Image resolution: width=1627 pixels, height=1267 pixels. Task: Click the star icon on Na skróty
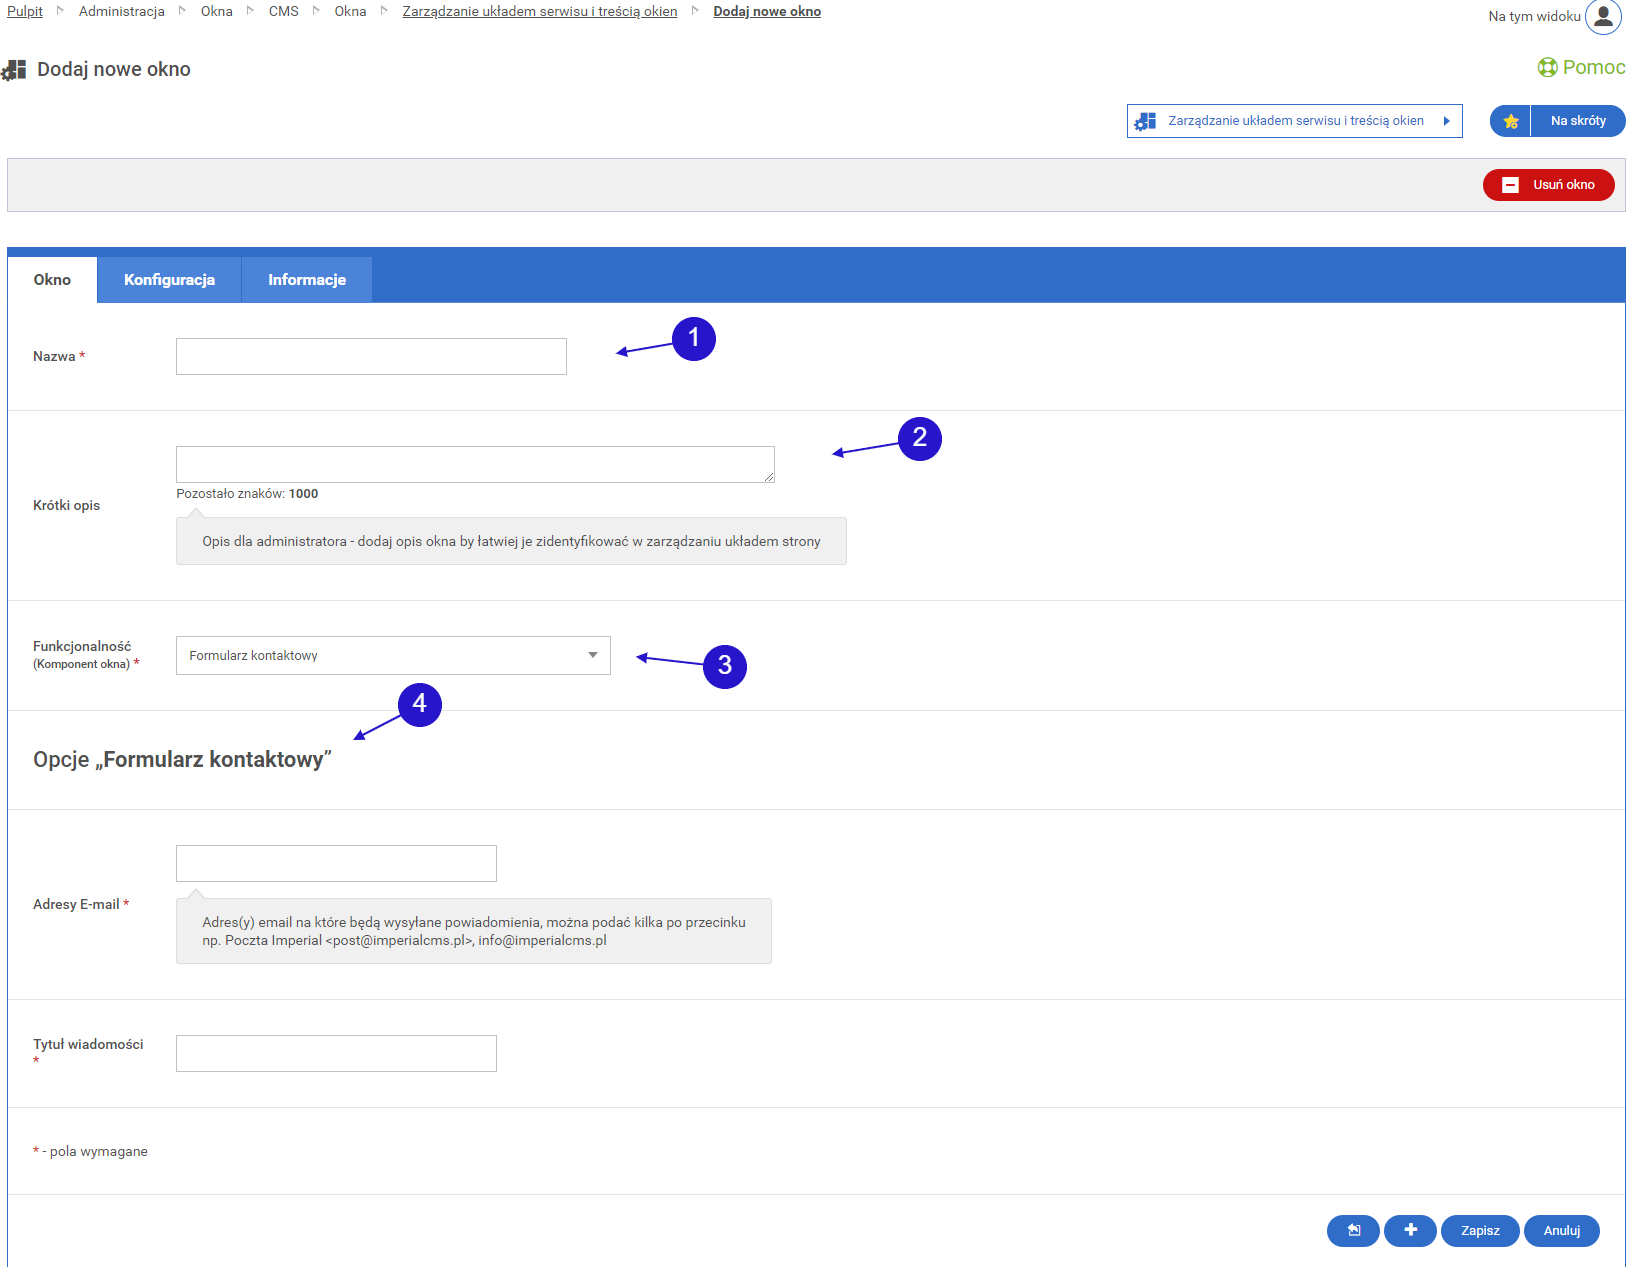click(1510, 121)
